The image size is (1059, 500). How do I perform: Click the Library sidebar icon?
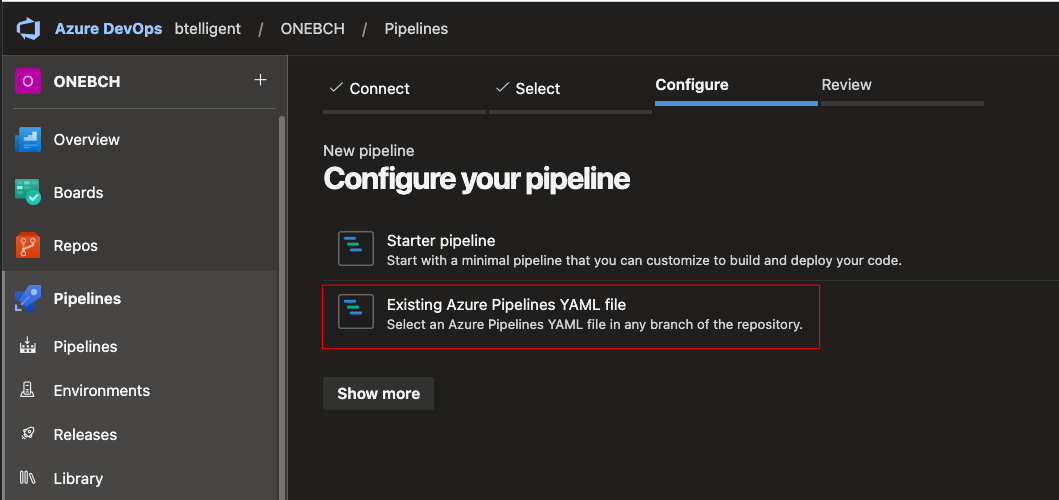coord(28,479)
